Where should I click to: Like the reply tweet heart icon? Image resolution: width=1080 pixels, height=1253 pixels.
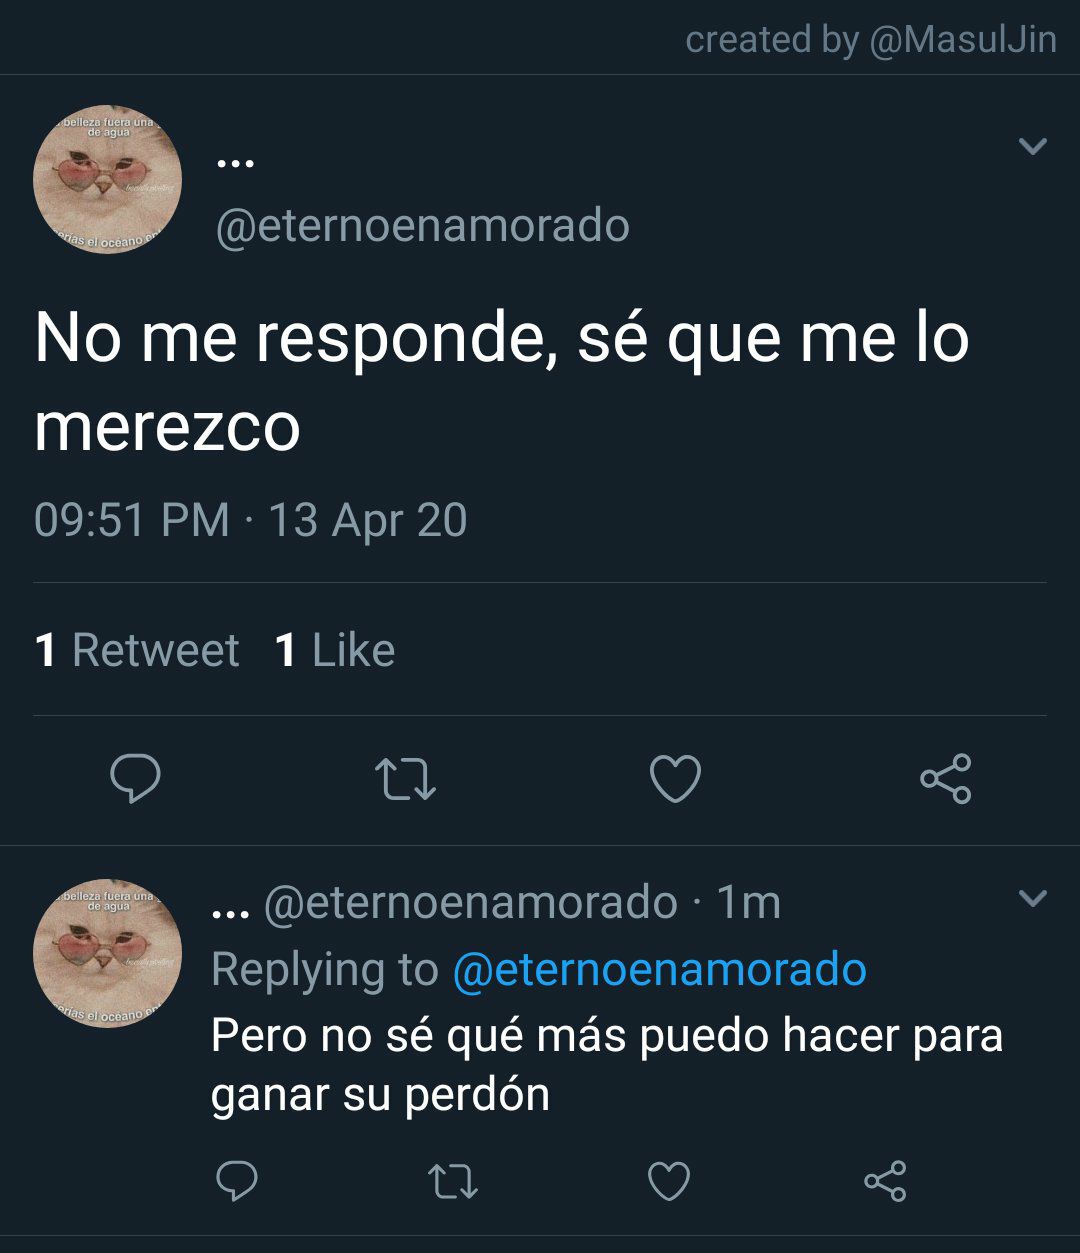pyautogui.click(x=669, y=1181)
